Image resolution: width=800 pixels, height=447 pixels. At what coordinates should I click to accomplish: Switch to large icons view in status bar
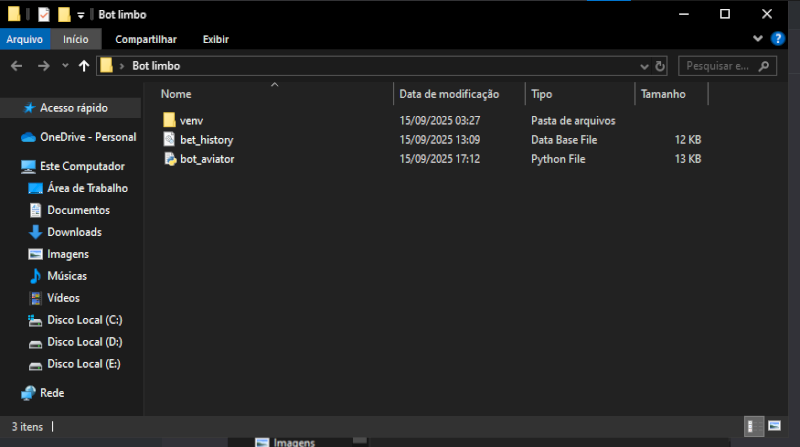pos(773,427)
